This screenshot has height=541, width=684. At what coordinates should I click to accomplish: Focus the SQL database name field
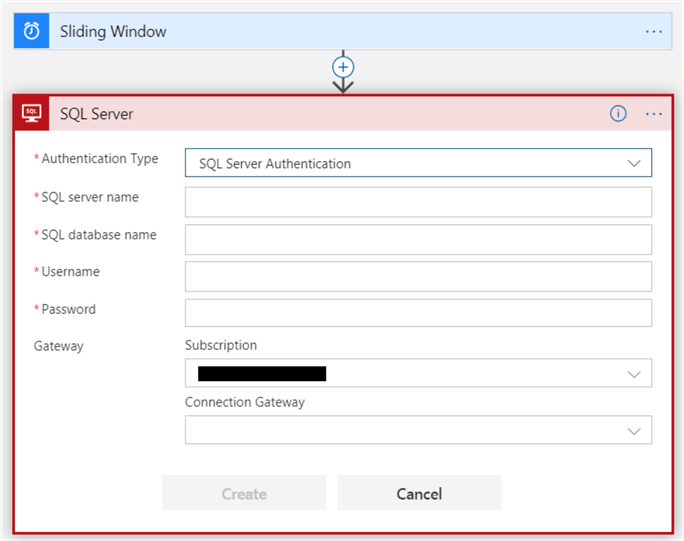418,240
